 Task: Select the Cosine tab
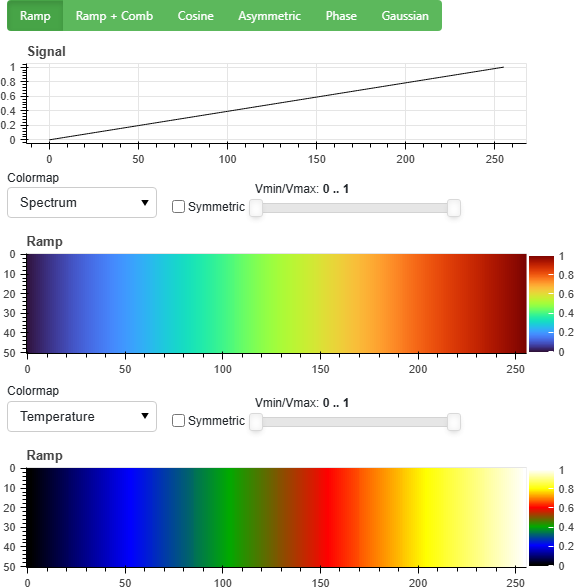pos(195,16)
